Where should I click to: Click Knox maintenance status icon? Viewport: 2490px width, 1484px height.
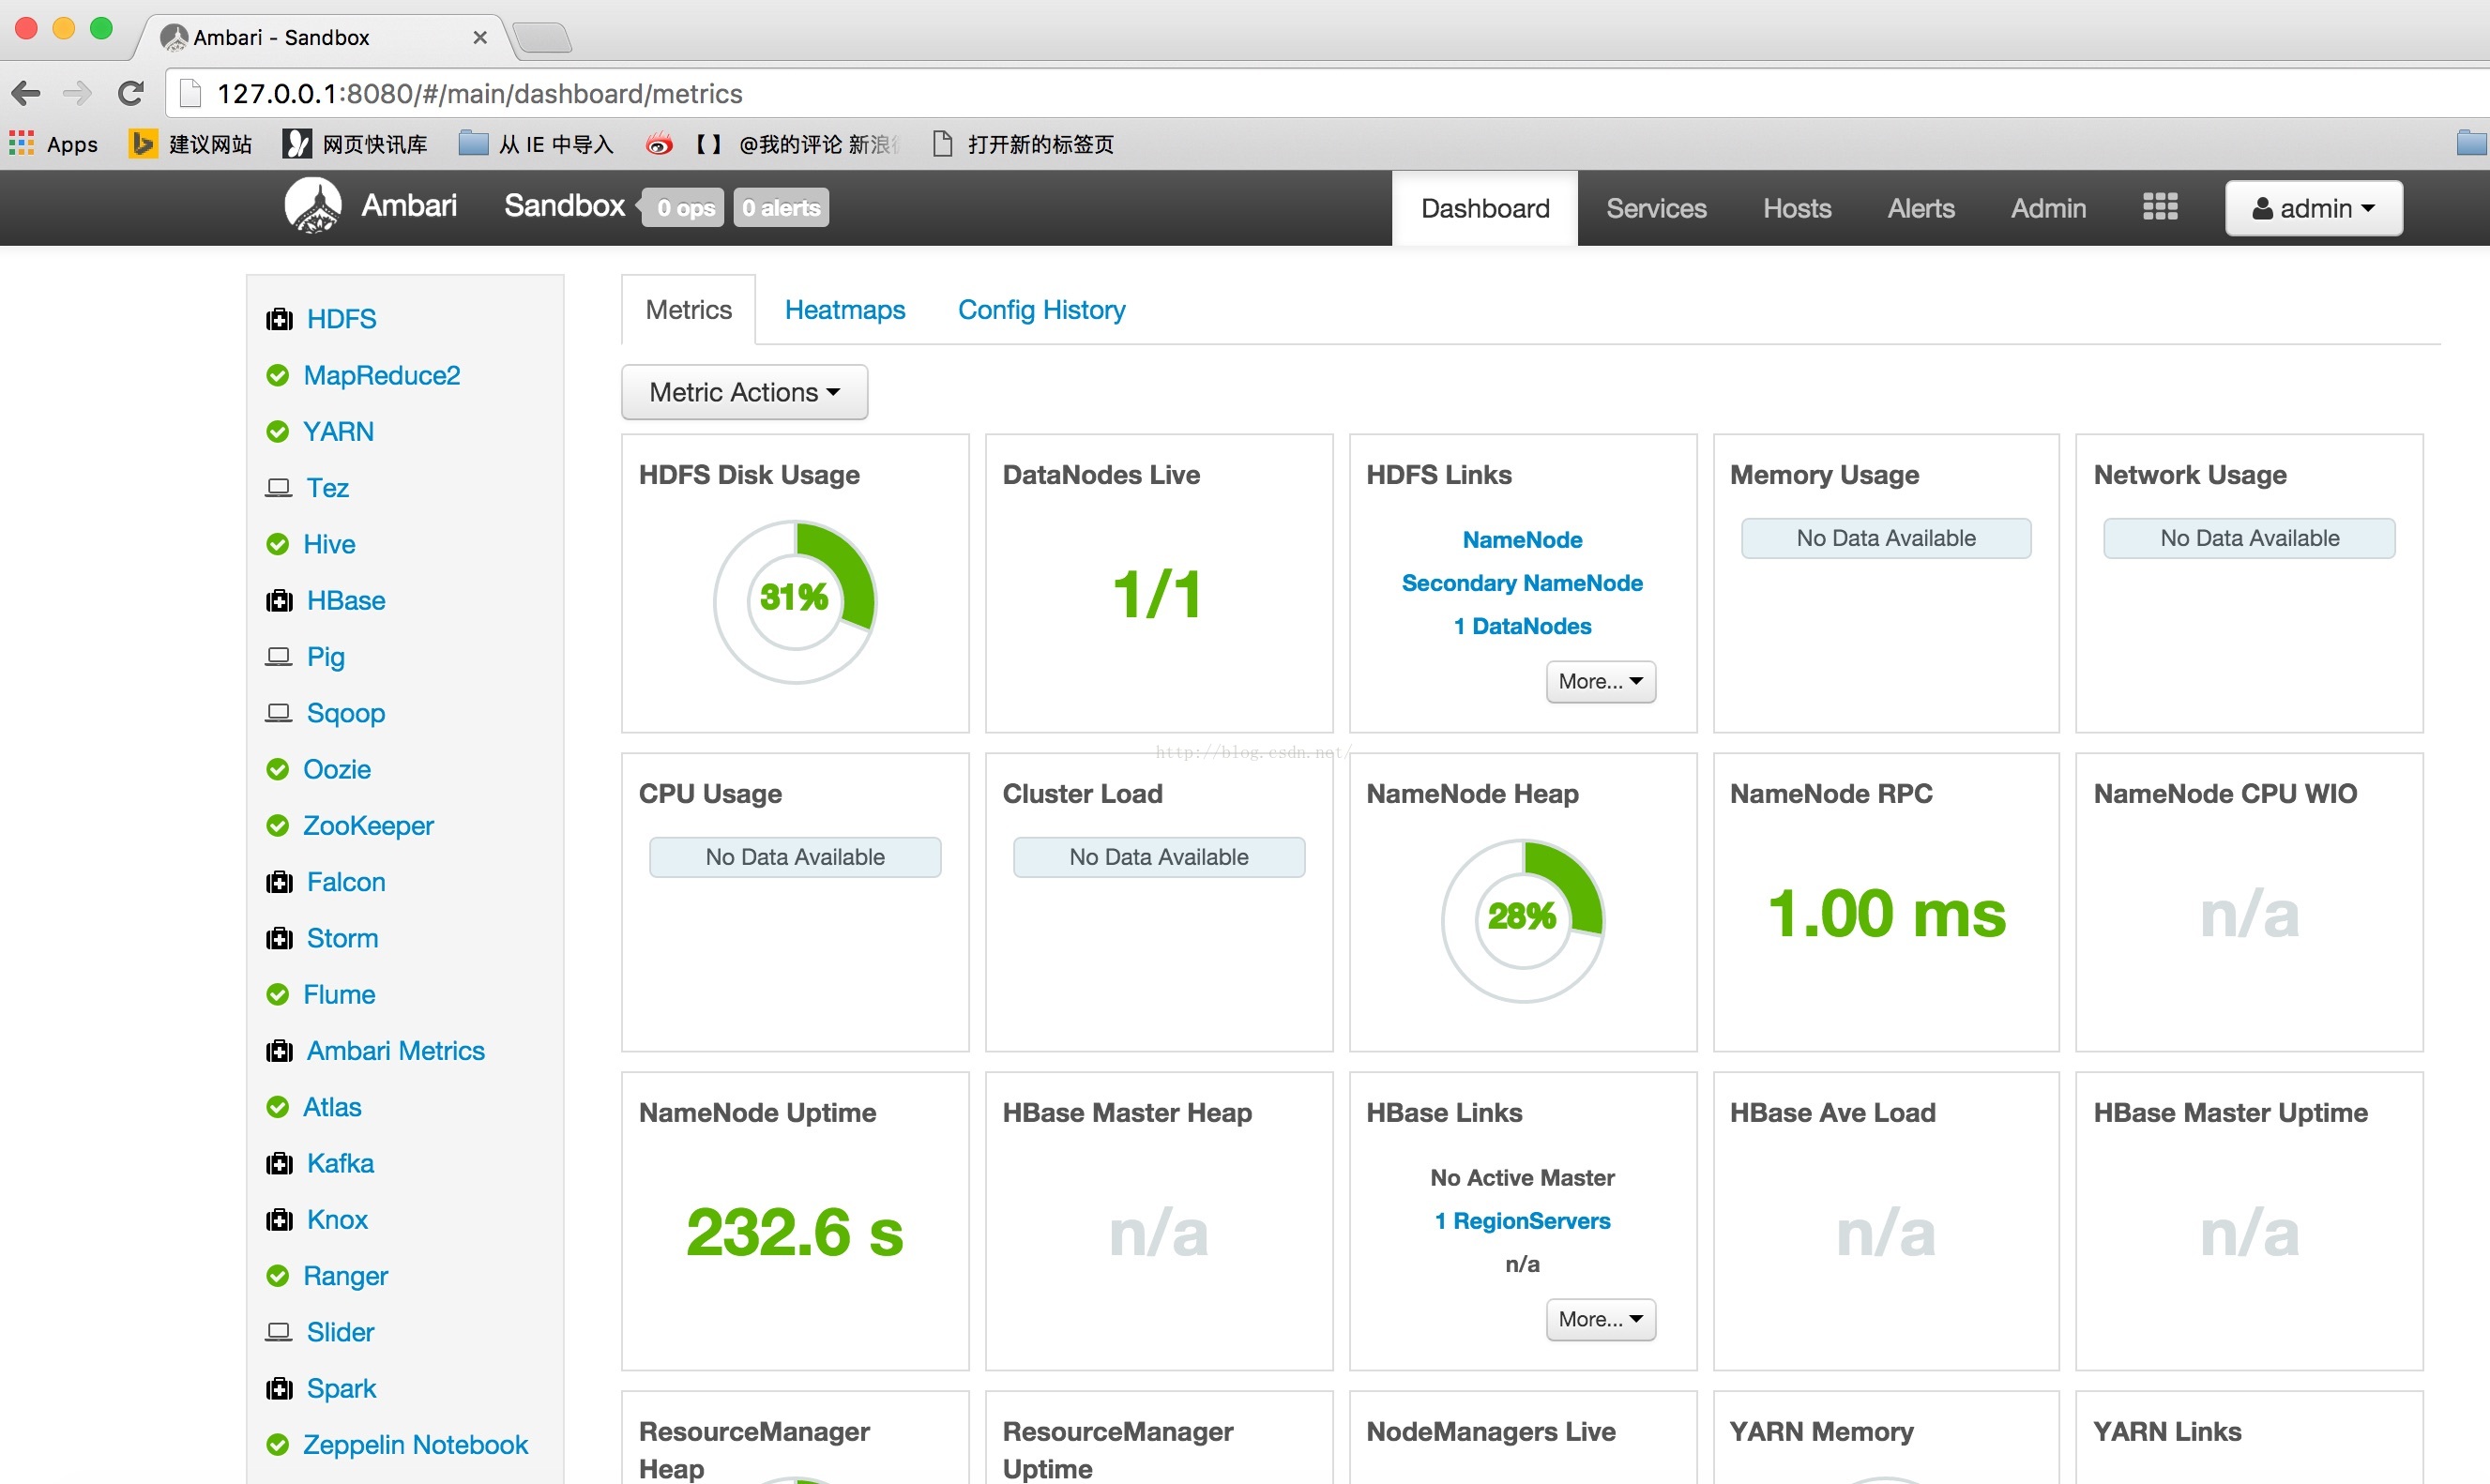(279, 1220)
